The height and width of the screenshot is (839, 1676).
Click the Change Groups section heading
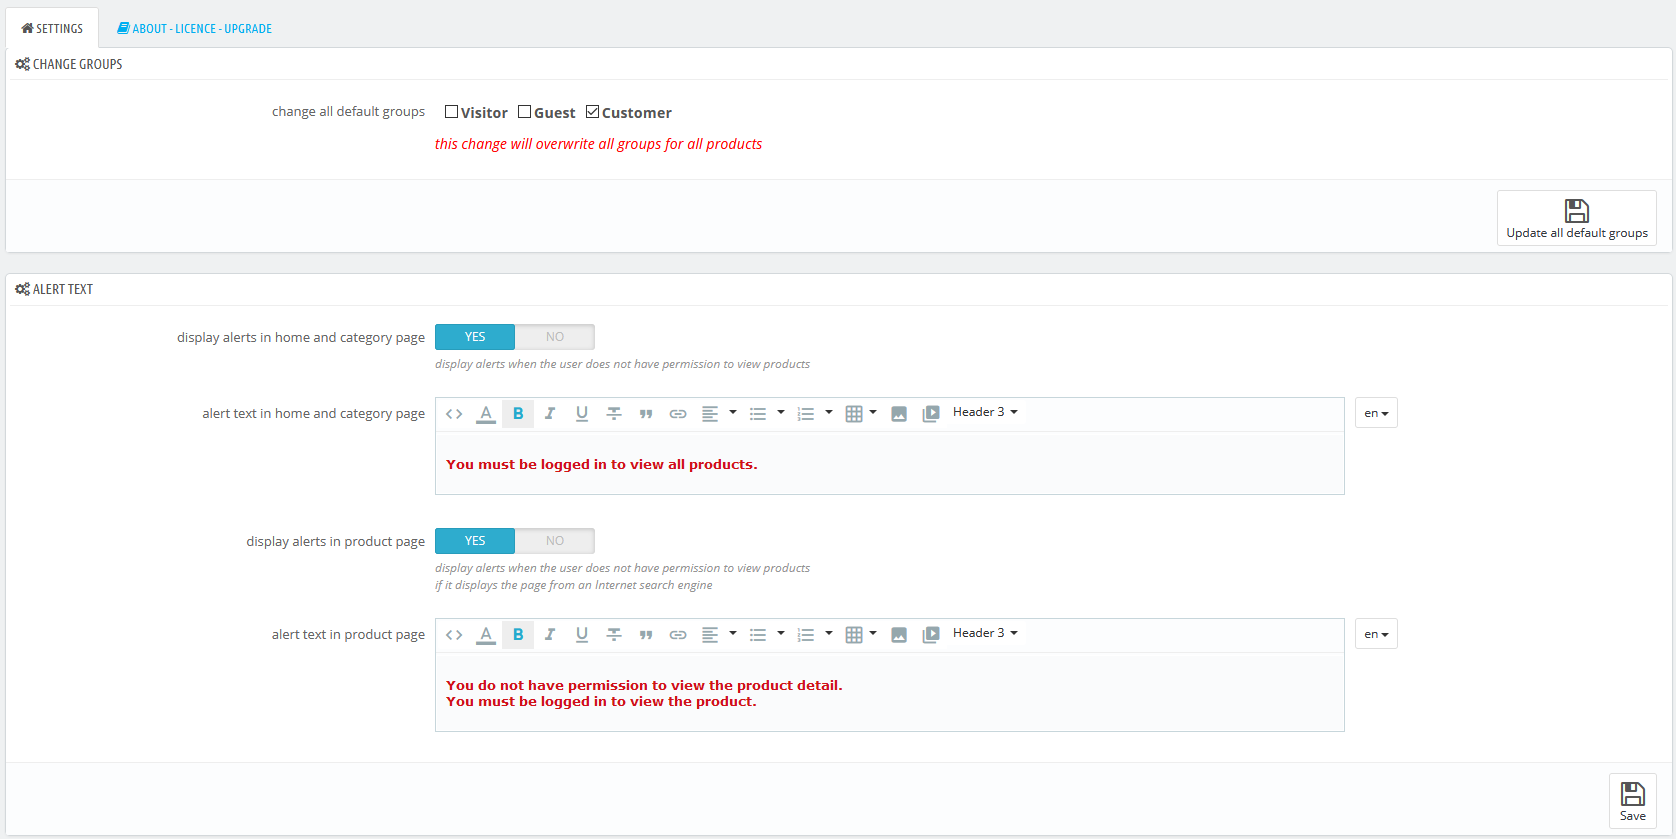69,64
